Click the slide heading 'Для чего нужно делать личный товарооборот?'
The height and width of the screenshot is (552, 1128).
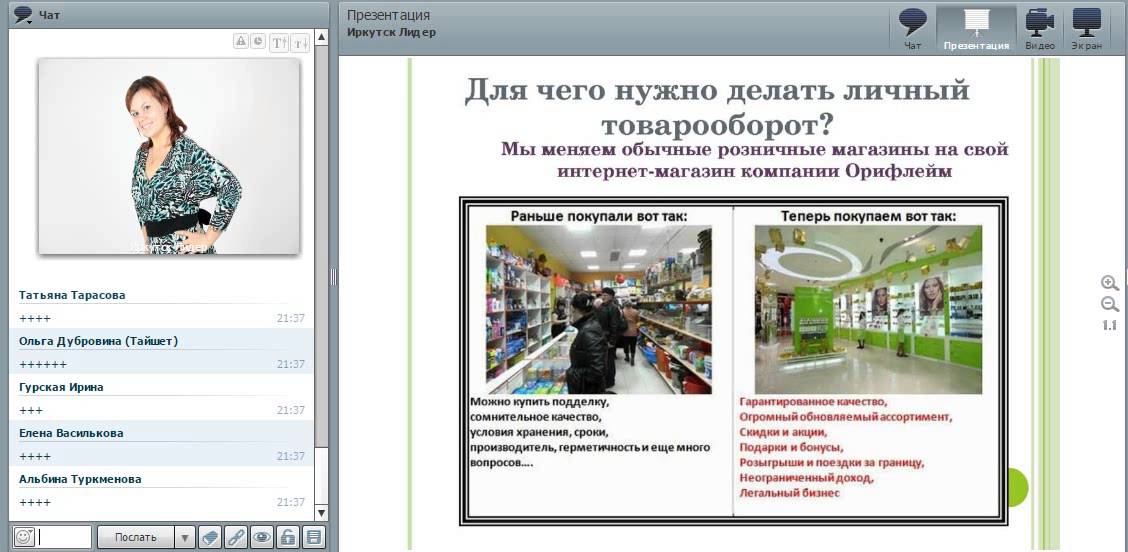[717, 107]
